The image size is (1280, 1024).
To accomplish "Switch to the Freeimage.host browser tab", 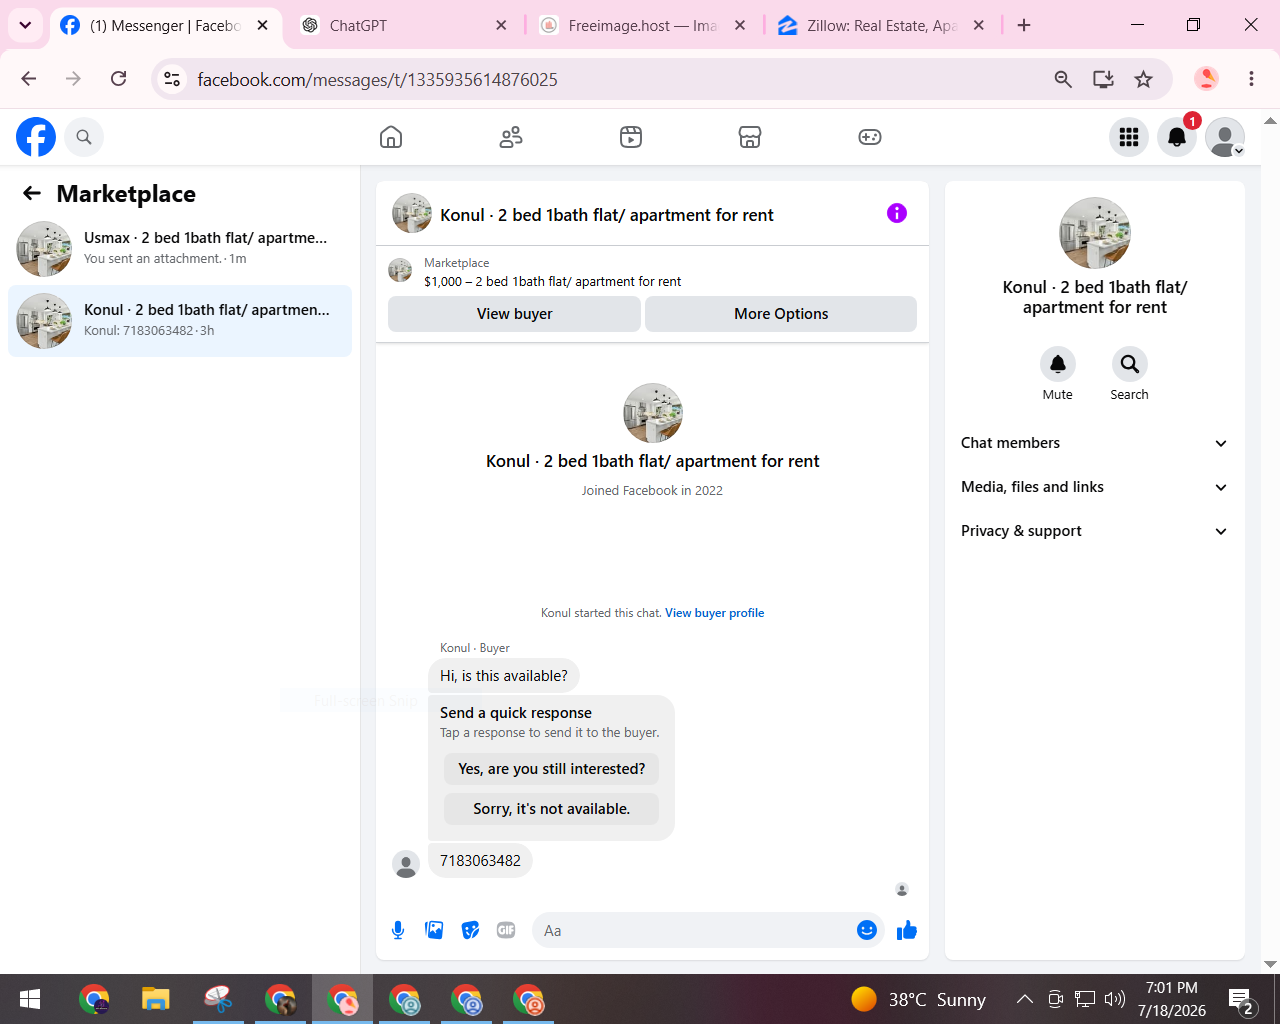I will [643, 26].
